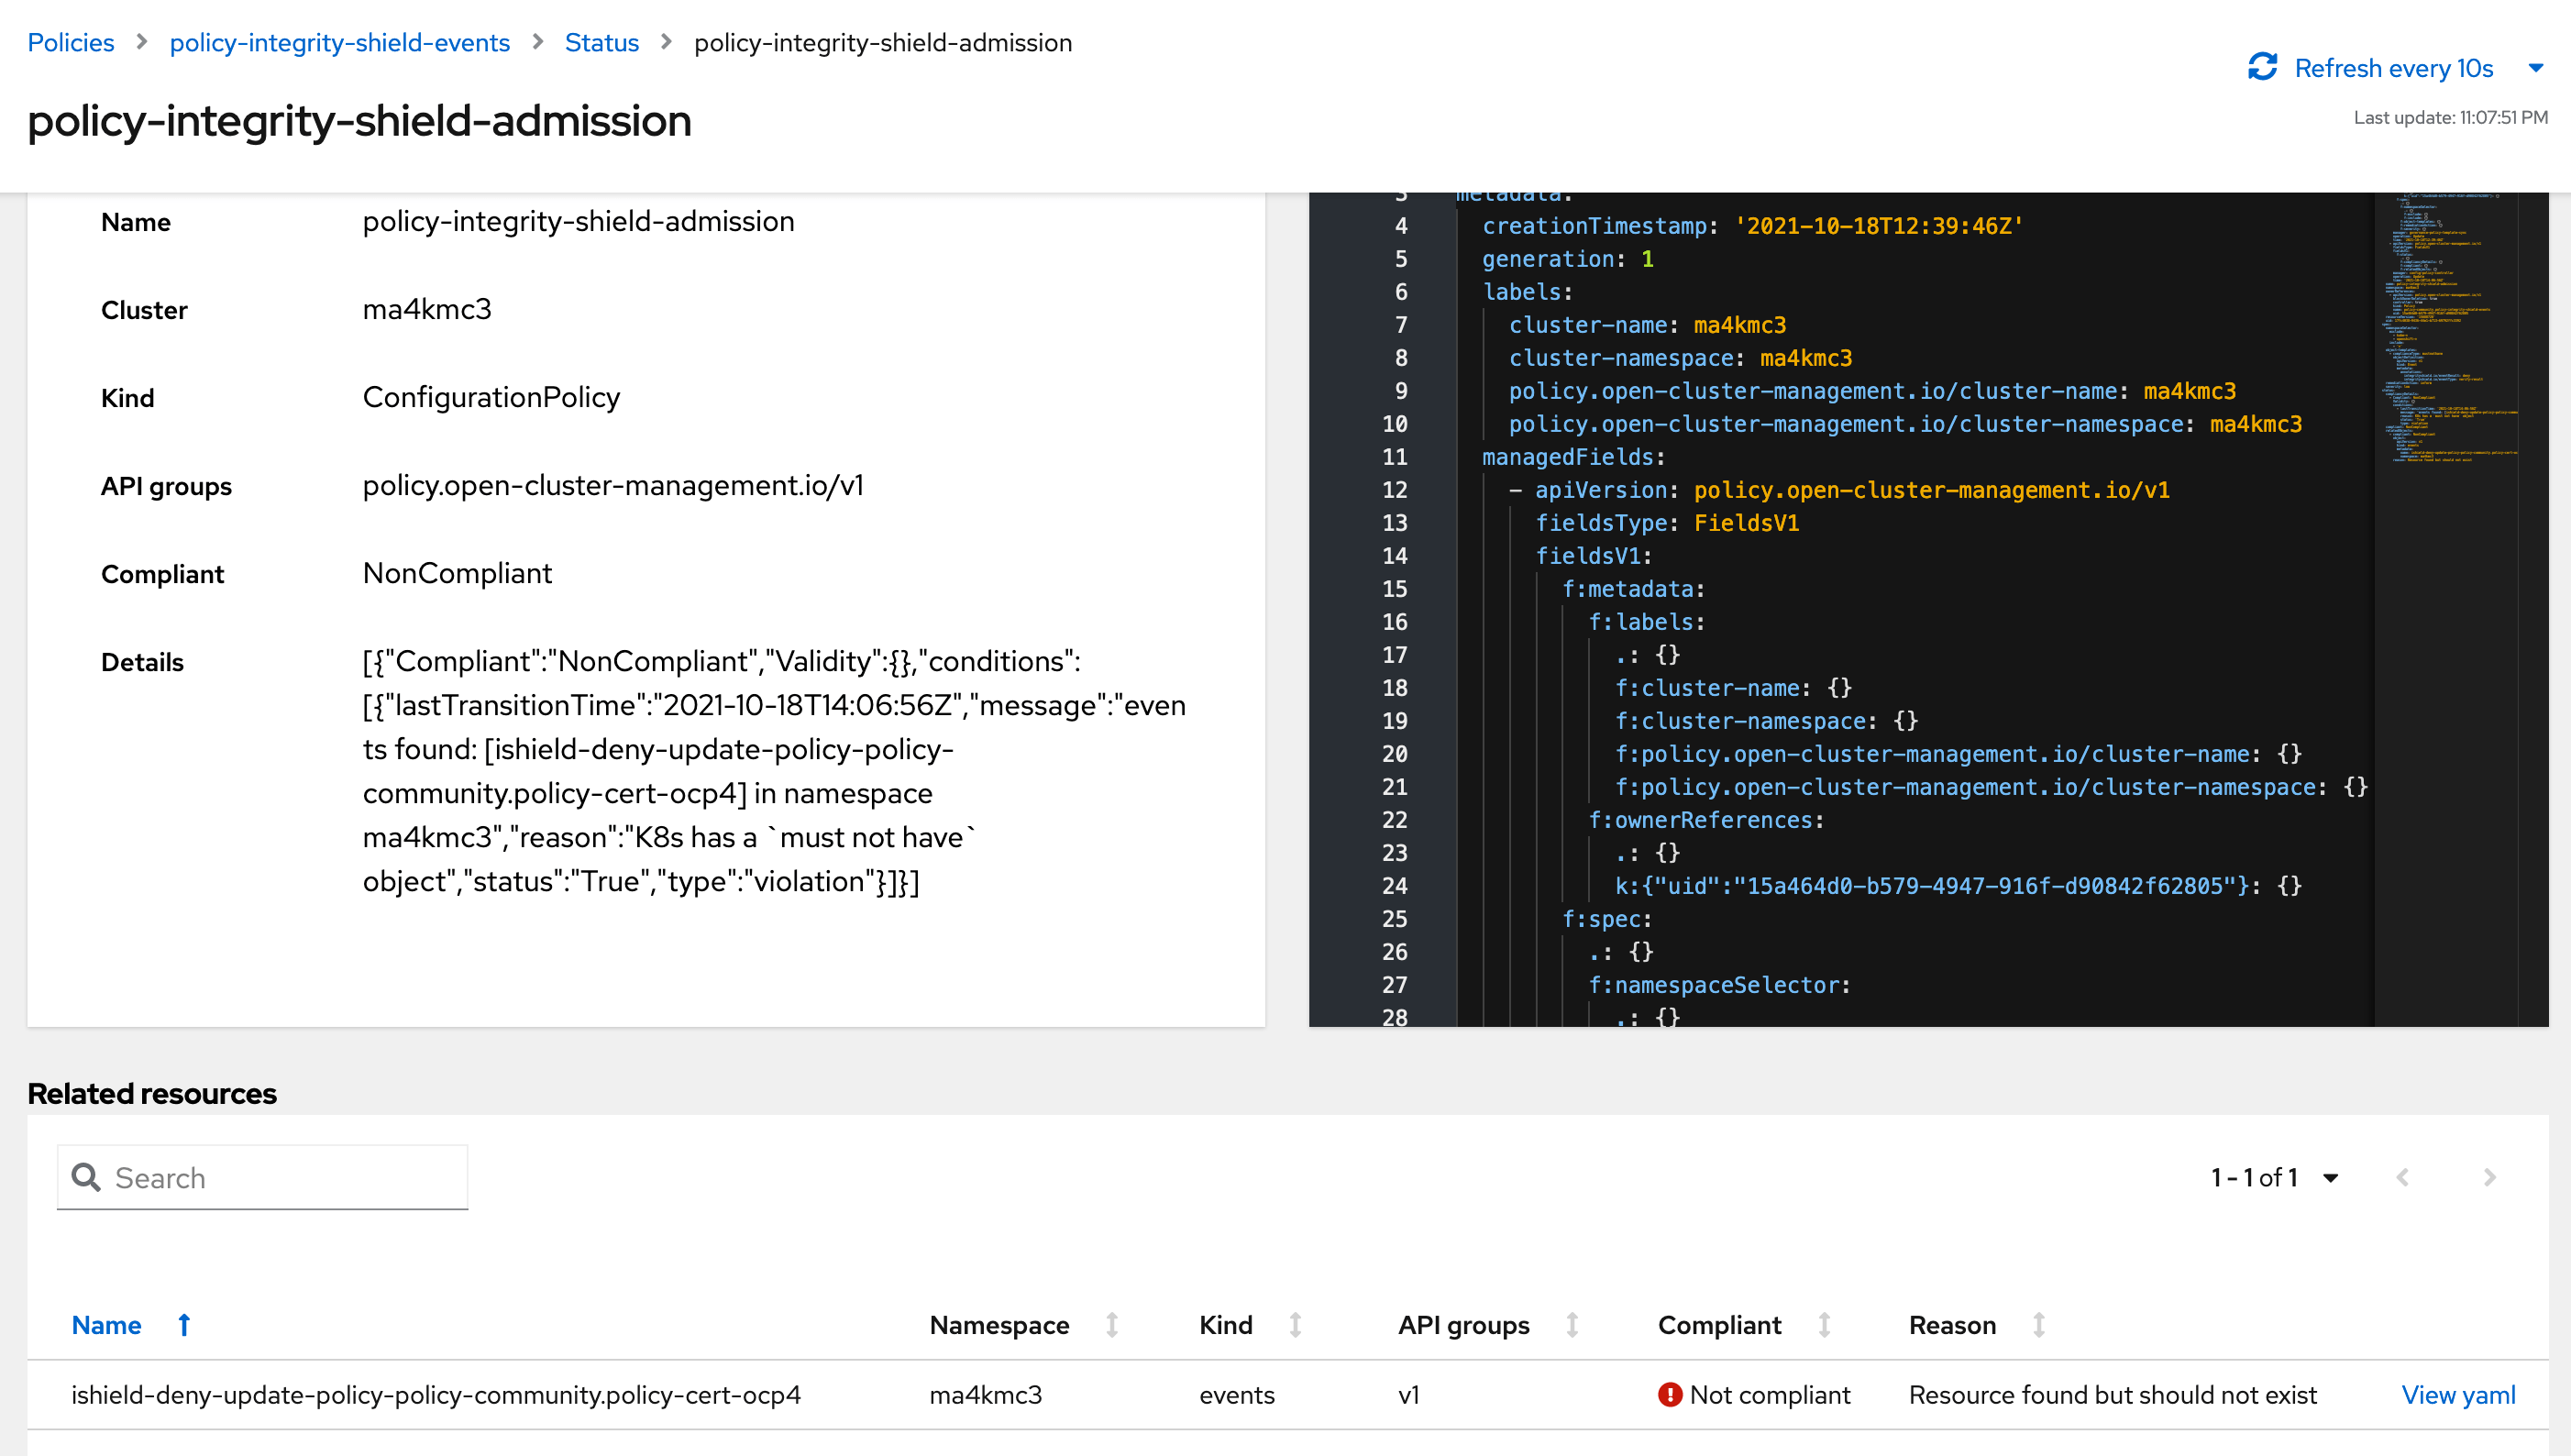Open the Refresh every 10s dropdown arrow
Screen dimensions: 2571x1456
click(x=2535, y=68)
